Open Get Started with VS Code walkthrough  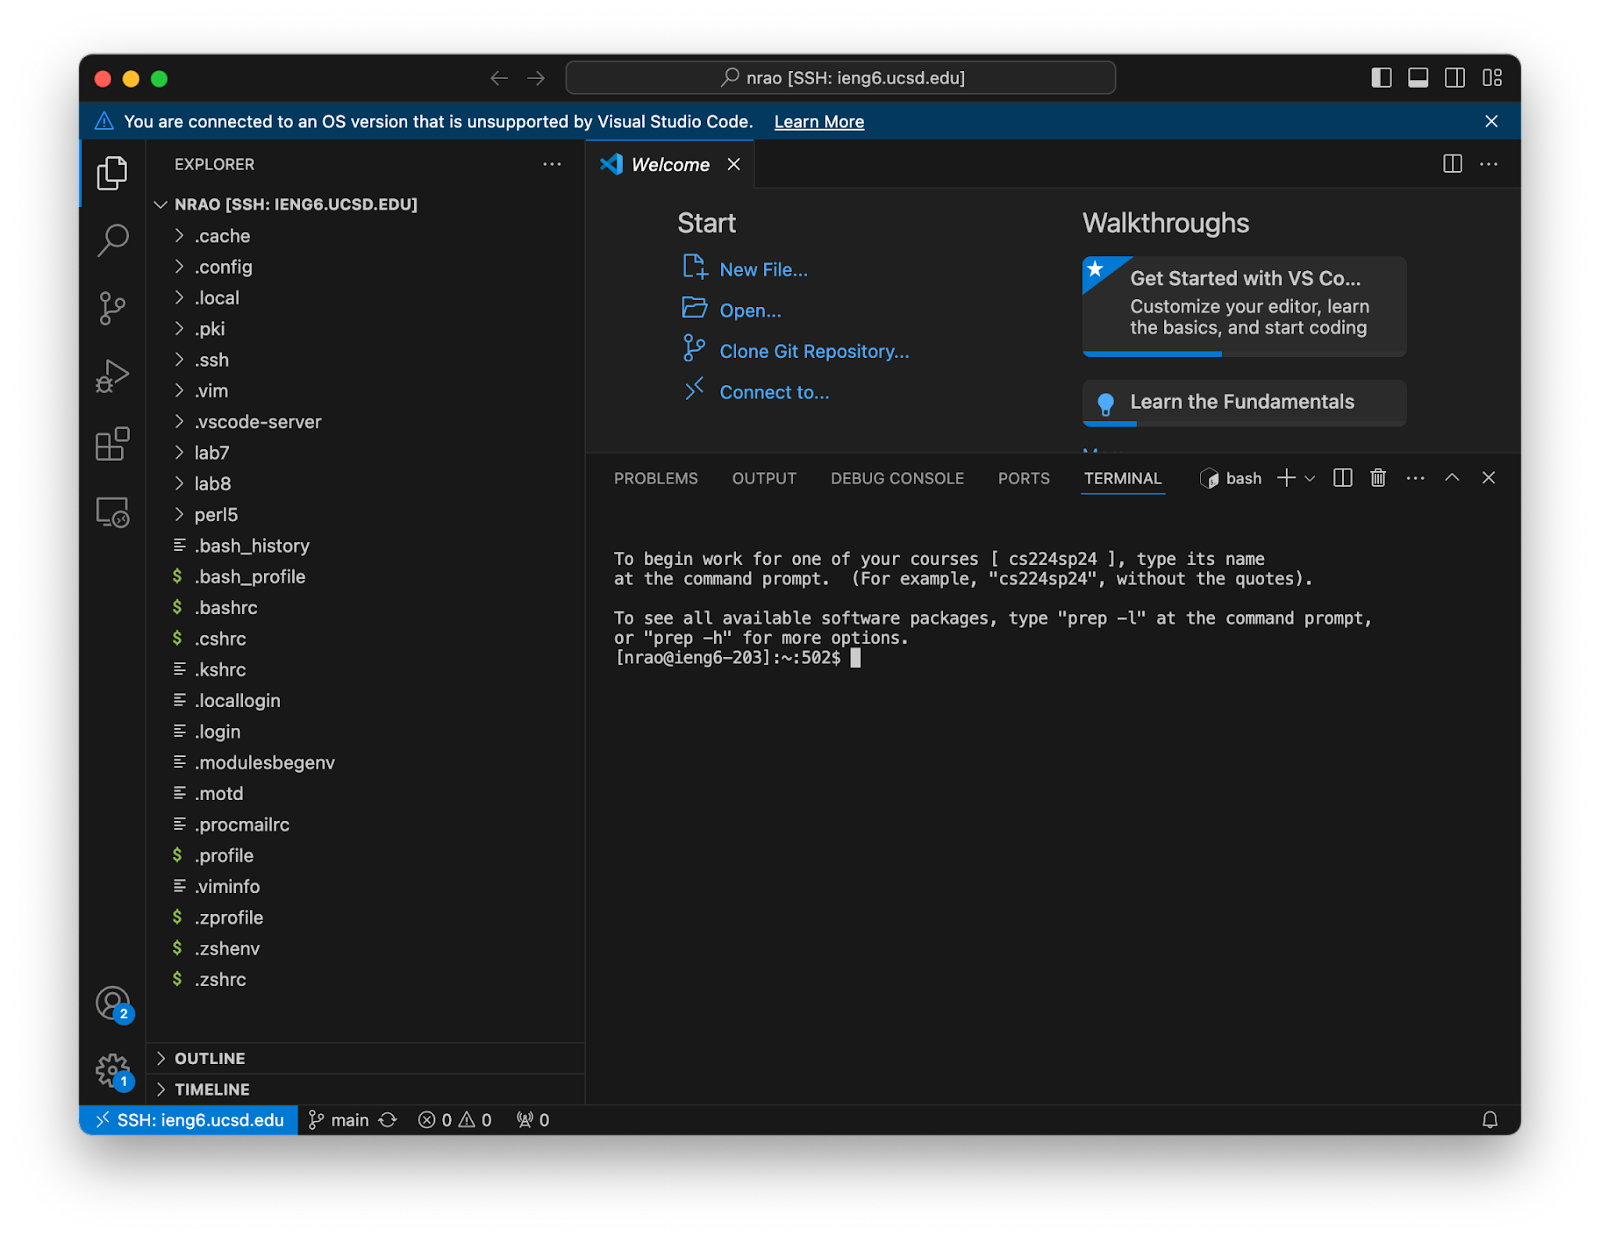[1244, 306]
